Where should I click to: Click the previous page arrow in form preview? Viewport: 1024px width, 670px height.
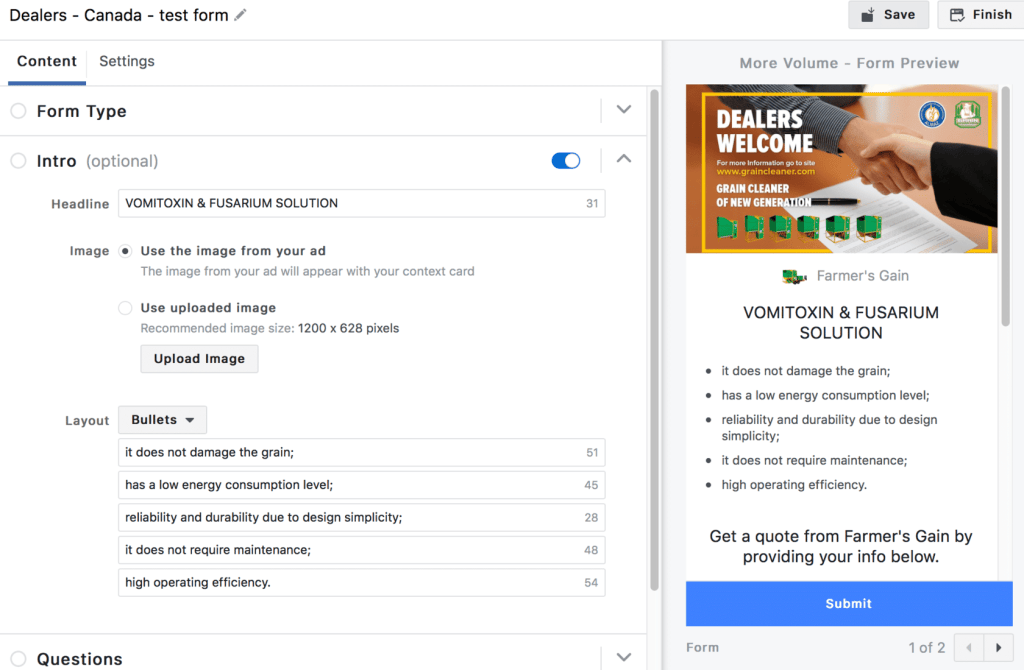click(968, 647)
